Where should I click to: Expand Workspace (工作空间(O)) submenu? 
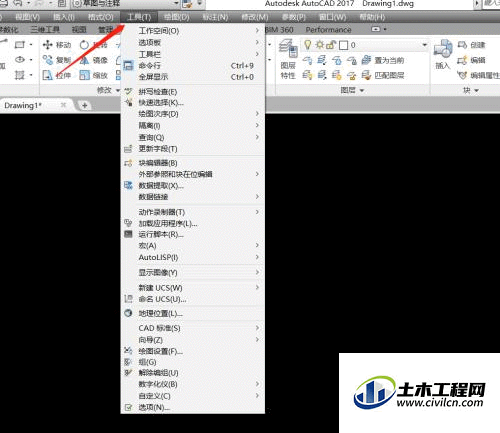[x=193, y=31]
